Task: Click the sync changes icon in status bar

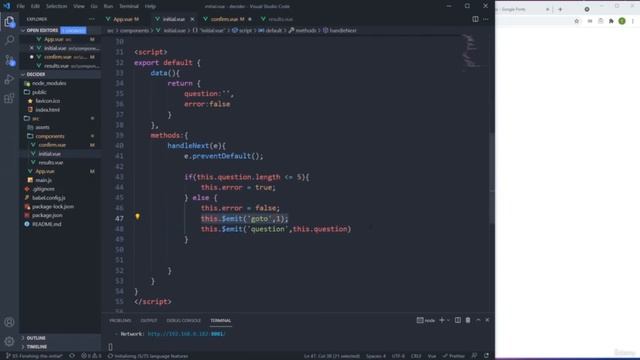Action: (x=72, y=356)
